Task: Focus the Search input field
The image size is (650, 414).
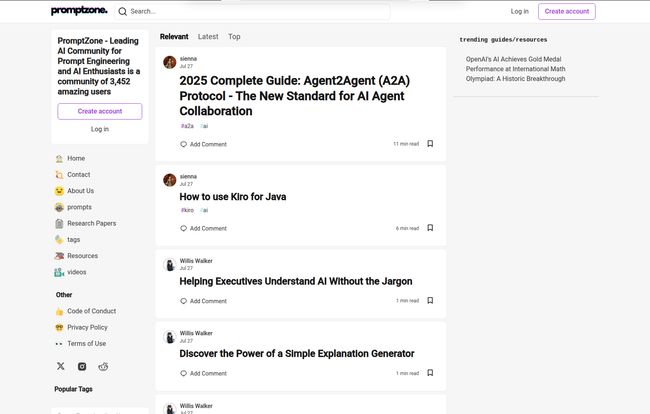Action: click(x=255, y=12)
